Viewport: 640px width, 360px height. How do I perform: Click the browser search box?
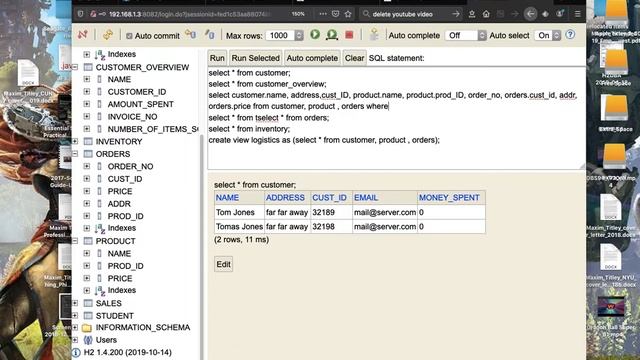[410, 14]
